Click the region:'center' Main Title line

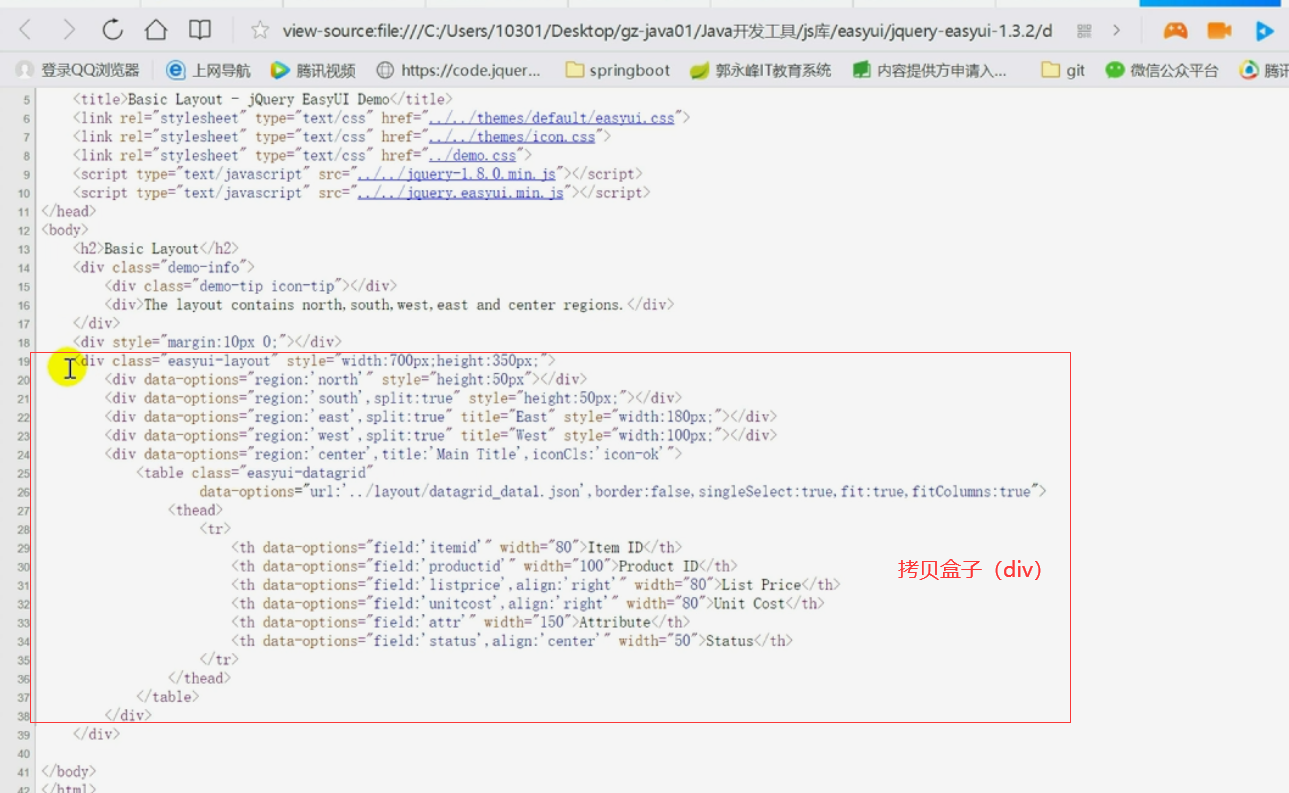pos(394,455)
